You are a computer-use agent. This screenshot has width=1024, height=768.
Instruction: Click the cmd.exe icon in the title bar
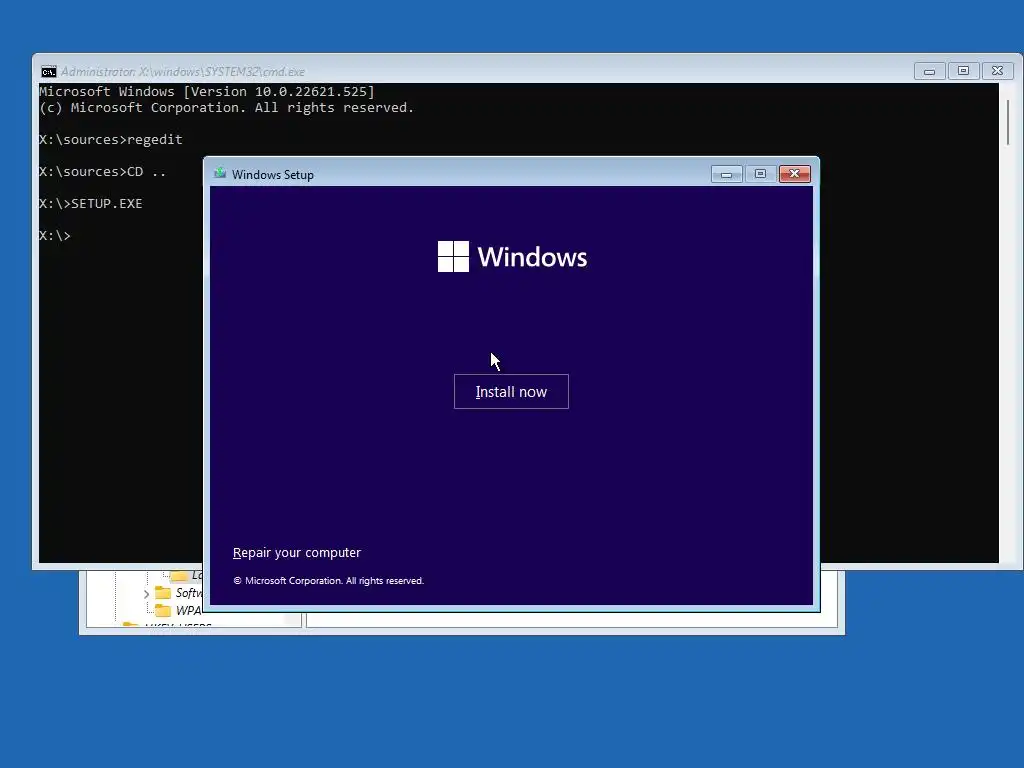49,71
